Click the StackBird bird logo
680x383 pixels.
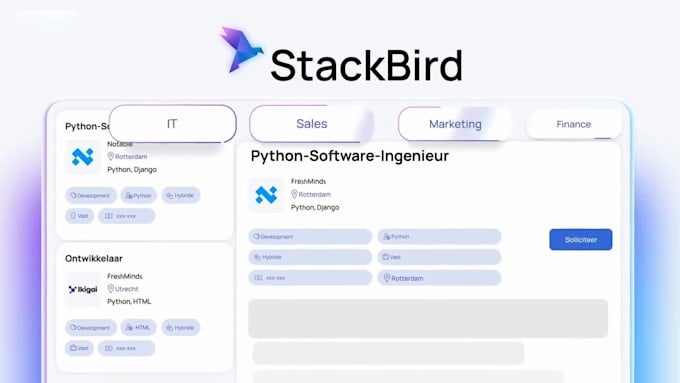(241, 49)
